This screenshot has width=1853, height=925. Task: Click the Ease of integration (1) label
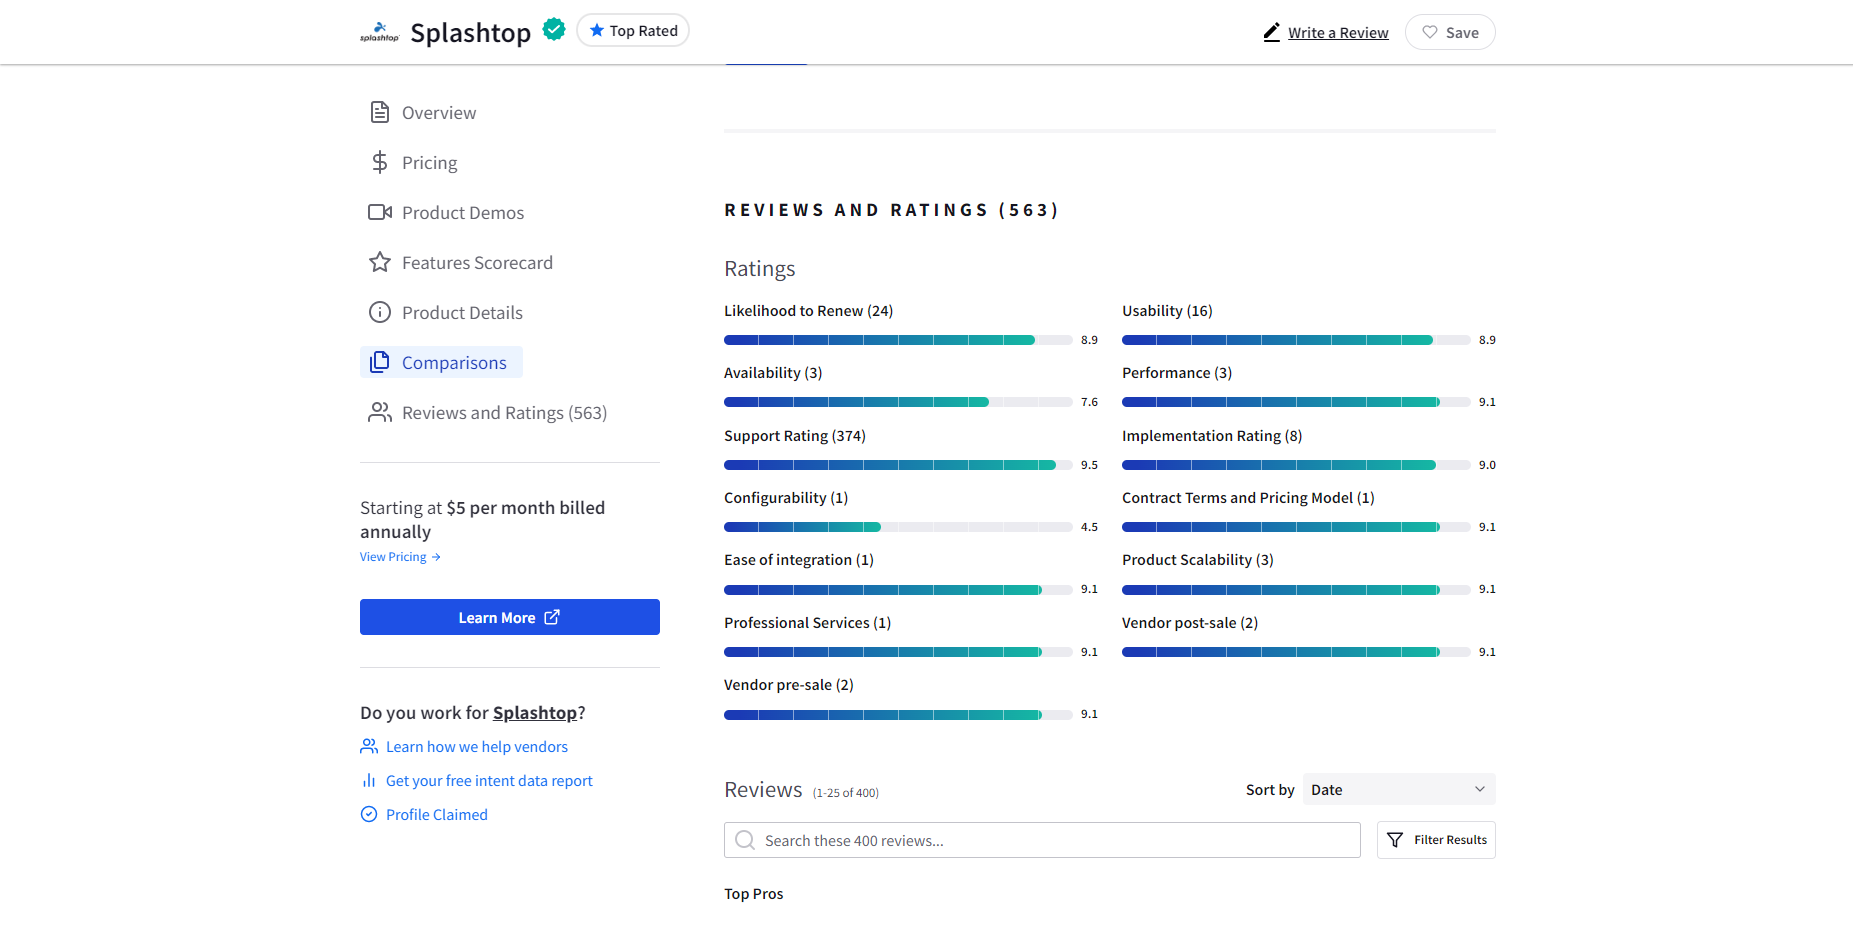(799, 560)
